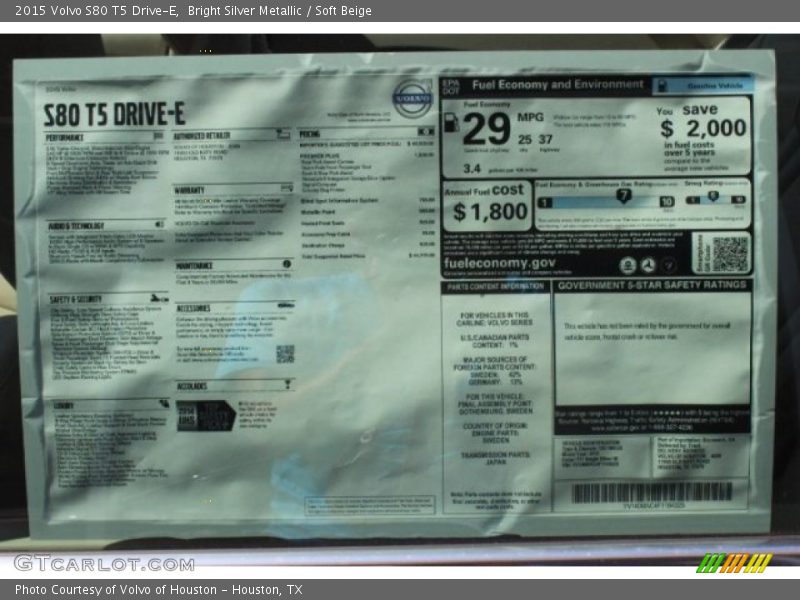Click the colored stripes logo at the bottom right
Viewport: 800px width, 600px height.
734,563
